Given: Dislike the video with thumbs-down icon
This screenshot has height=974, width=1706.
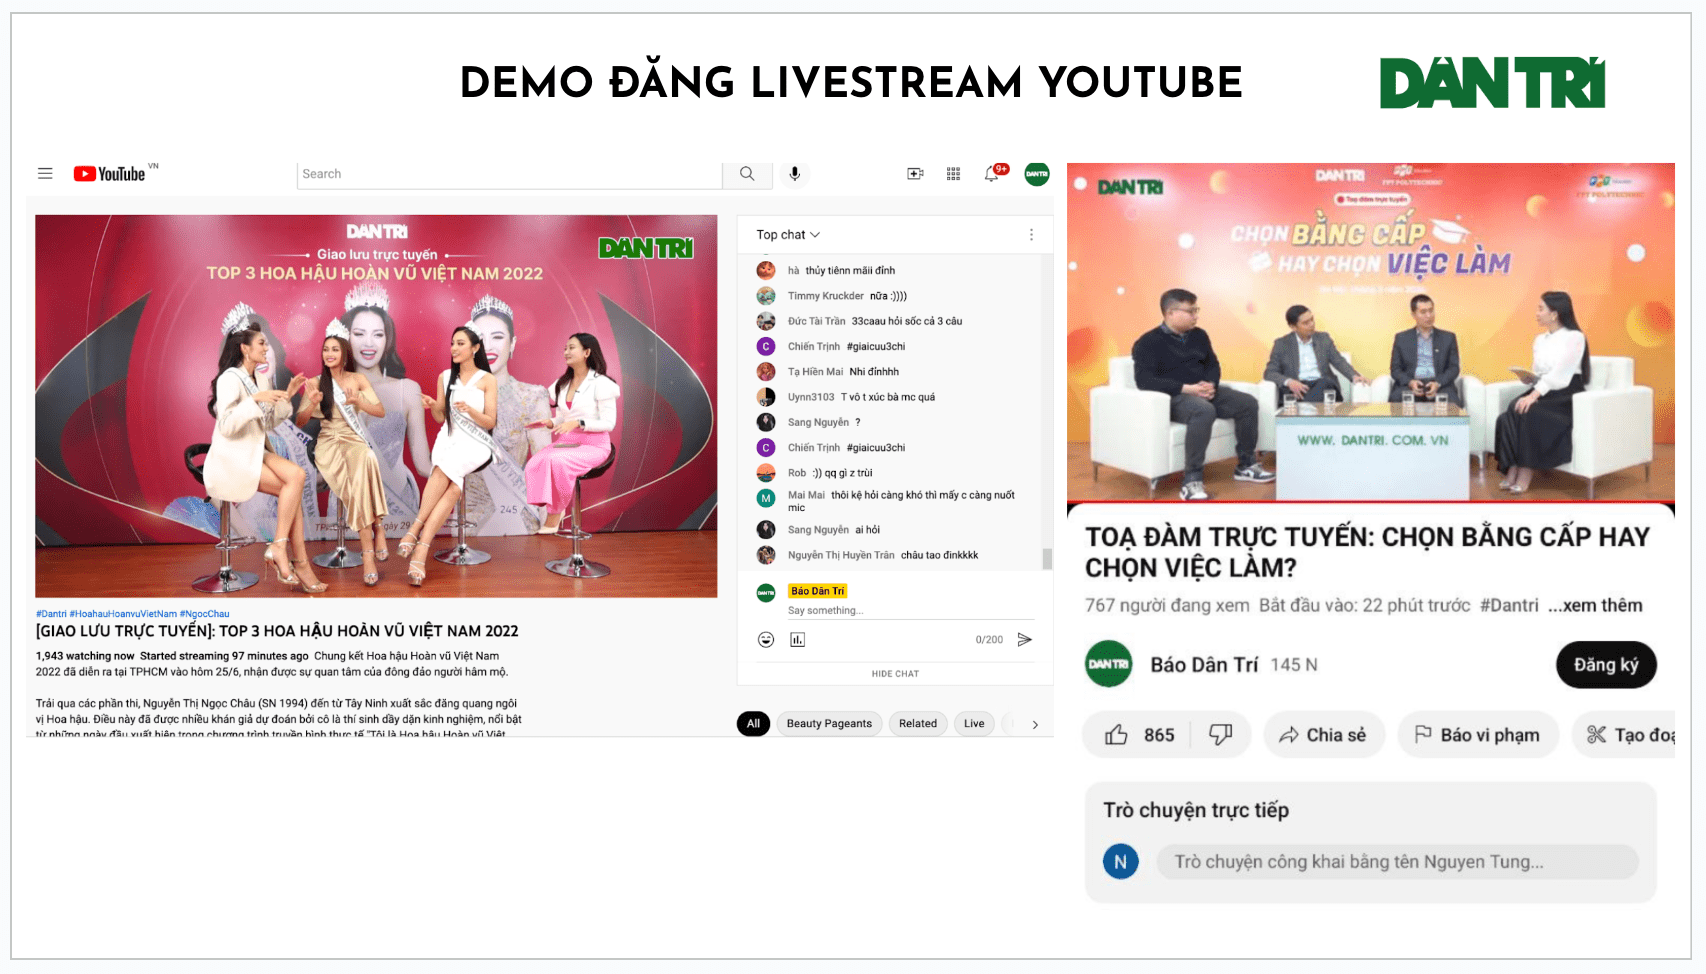Looking at the screenshot, I should [x=1220, y=735].
